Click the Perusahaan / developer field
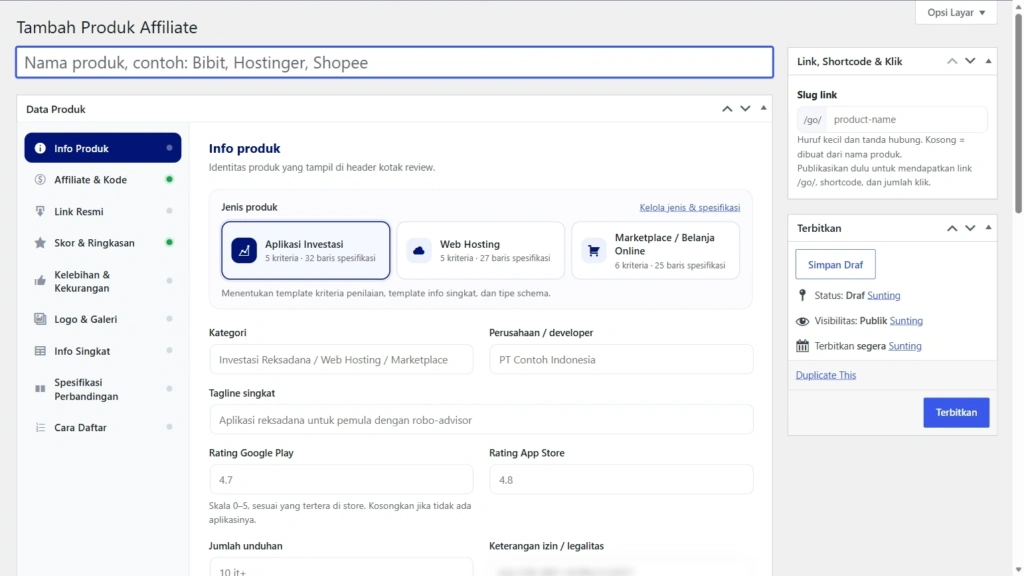The width and height of the screenshot is (1024, 576). click(x=621, y=359)
